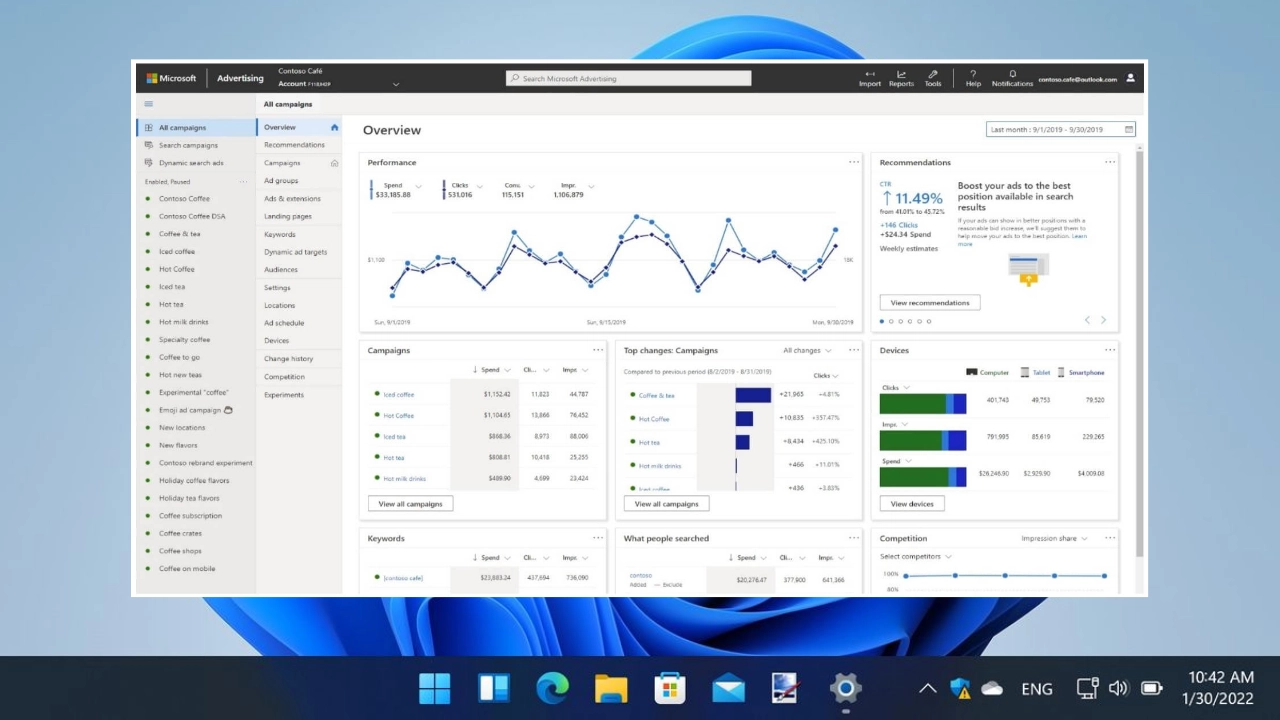The width and height of the screenshot is (1280, 720).
Task: Open Keywords card more options
Action: (598, 538)
